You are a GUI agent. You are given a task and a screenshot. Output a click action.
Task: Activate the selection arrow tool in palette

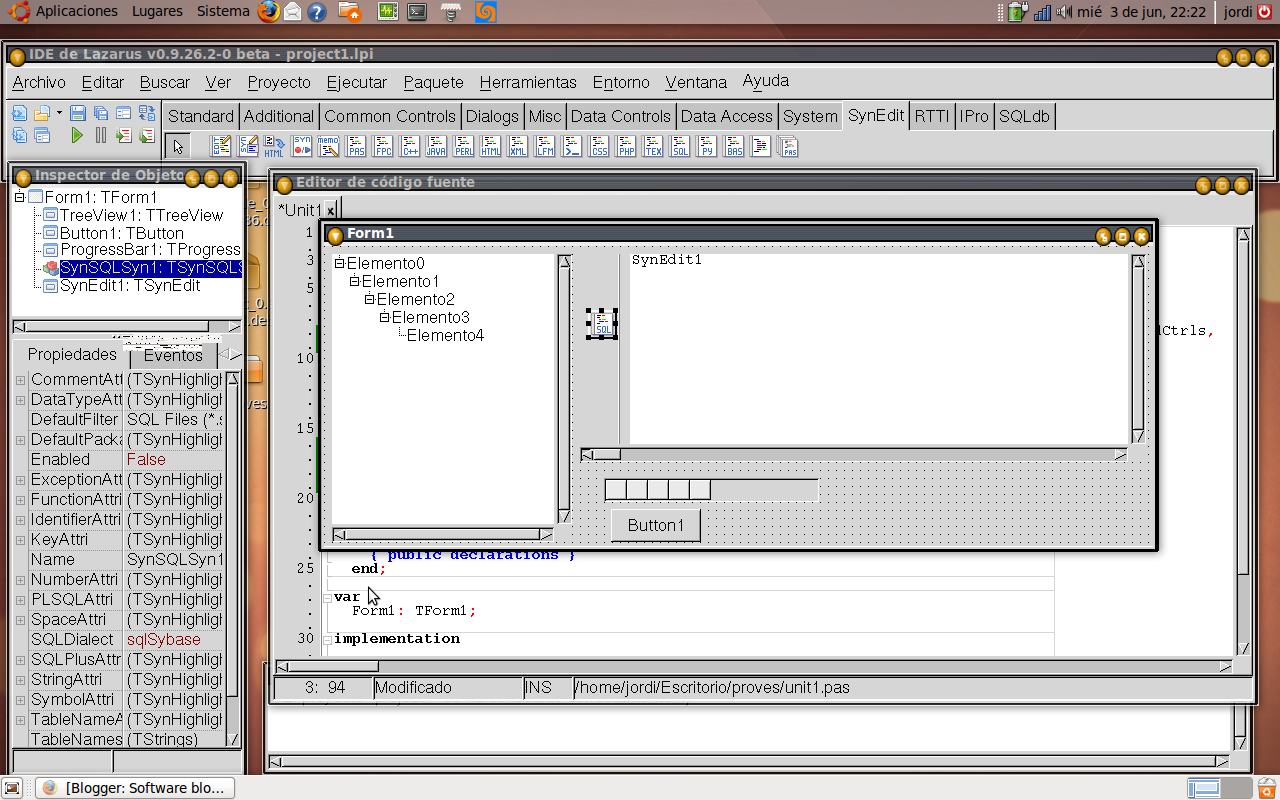point(178,147)
